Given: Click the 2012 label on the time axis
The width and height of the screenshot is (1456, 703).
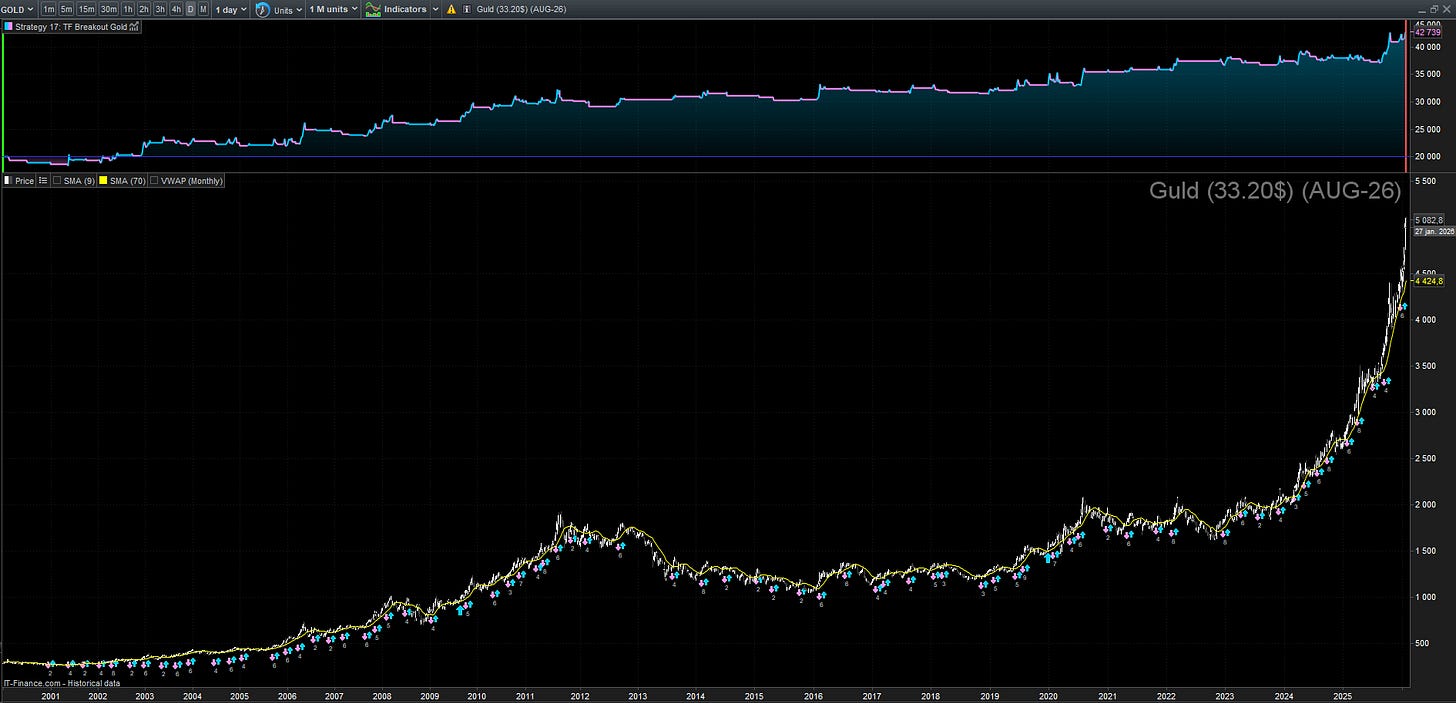Looking at the screenshot, I should tap(579, 695).
